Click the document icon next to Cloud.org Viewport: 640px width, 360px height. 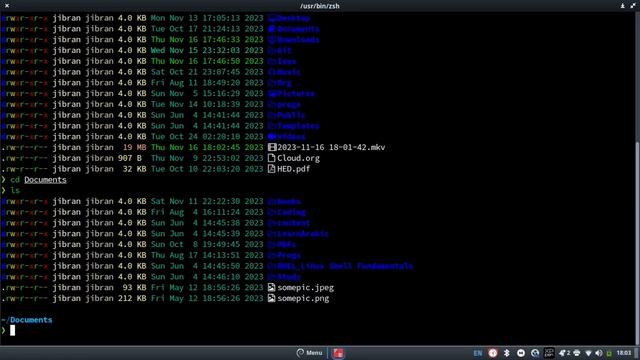(271, 158)
